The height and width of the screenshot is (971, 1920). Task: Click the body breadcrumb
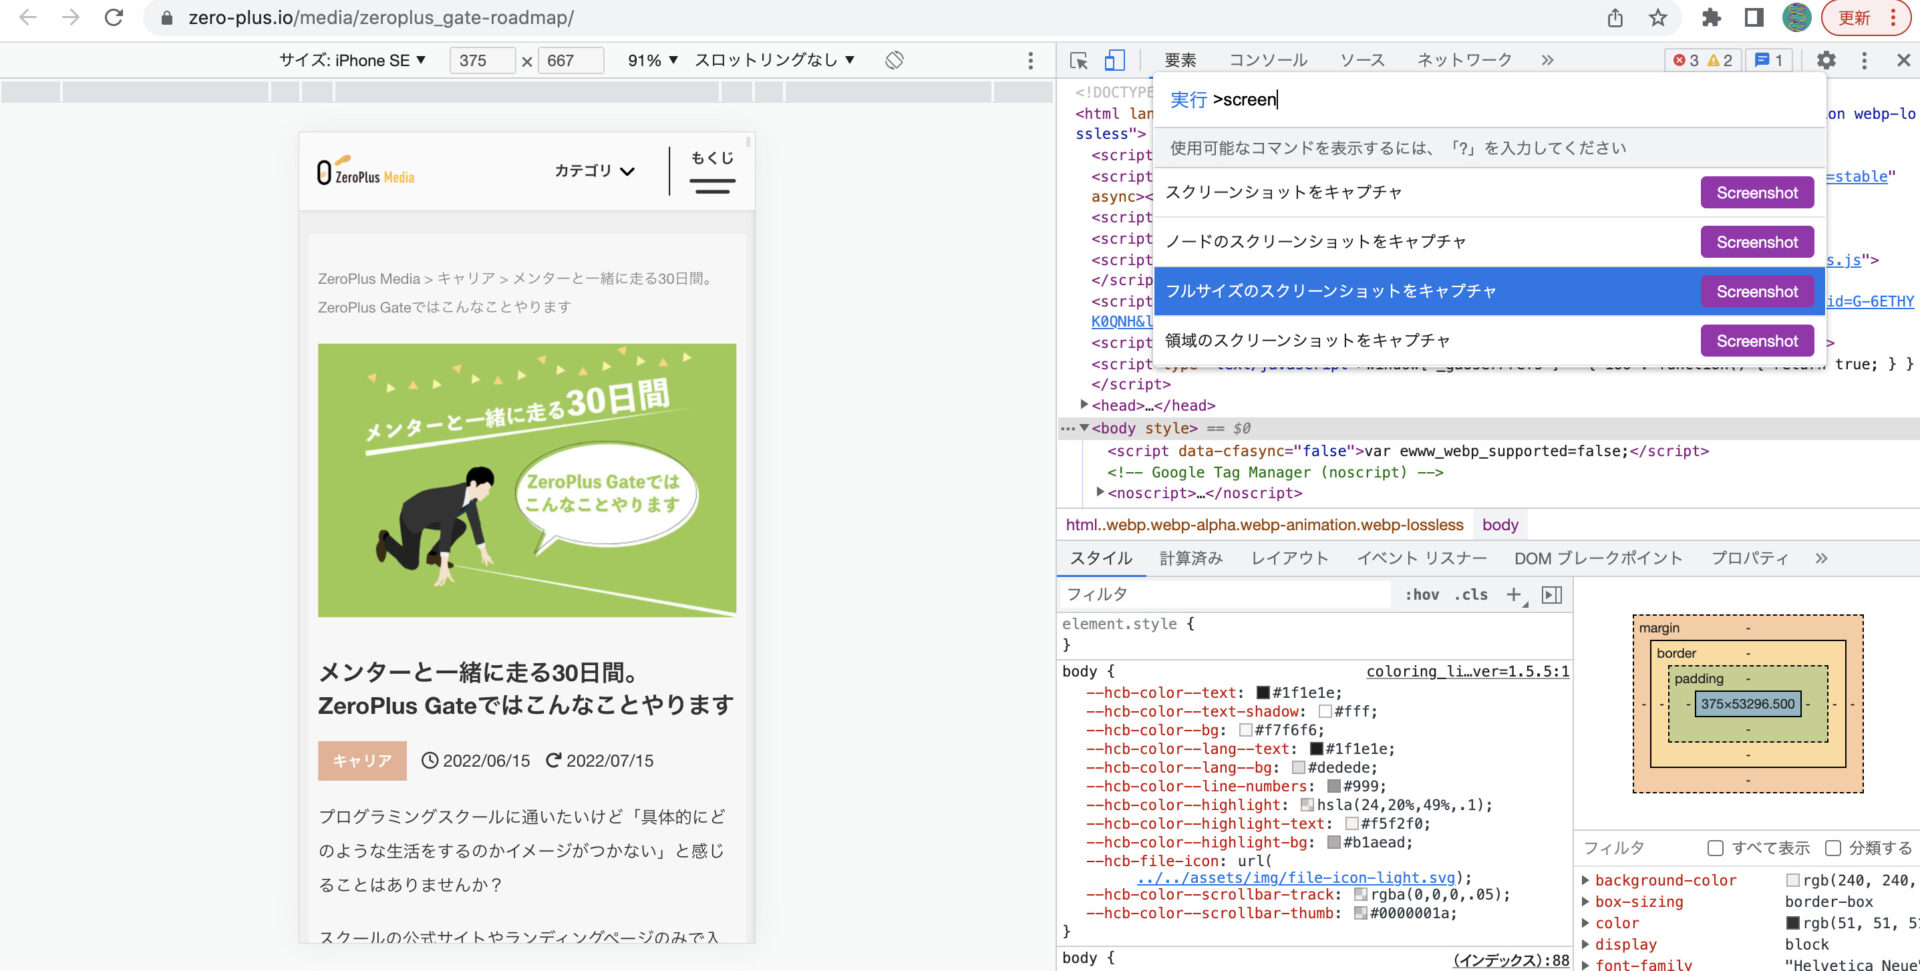coord(1500,524)
